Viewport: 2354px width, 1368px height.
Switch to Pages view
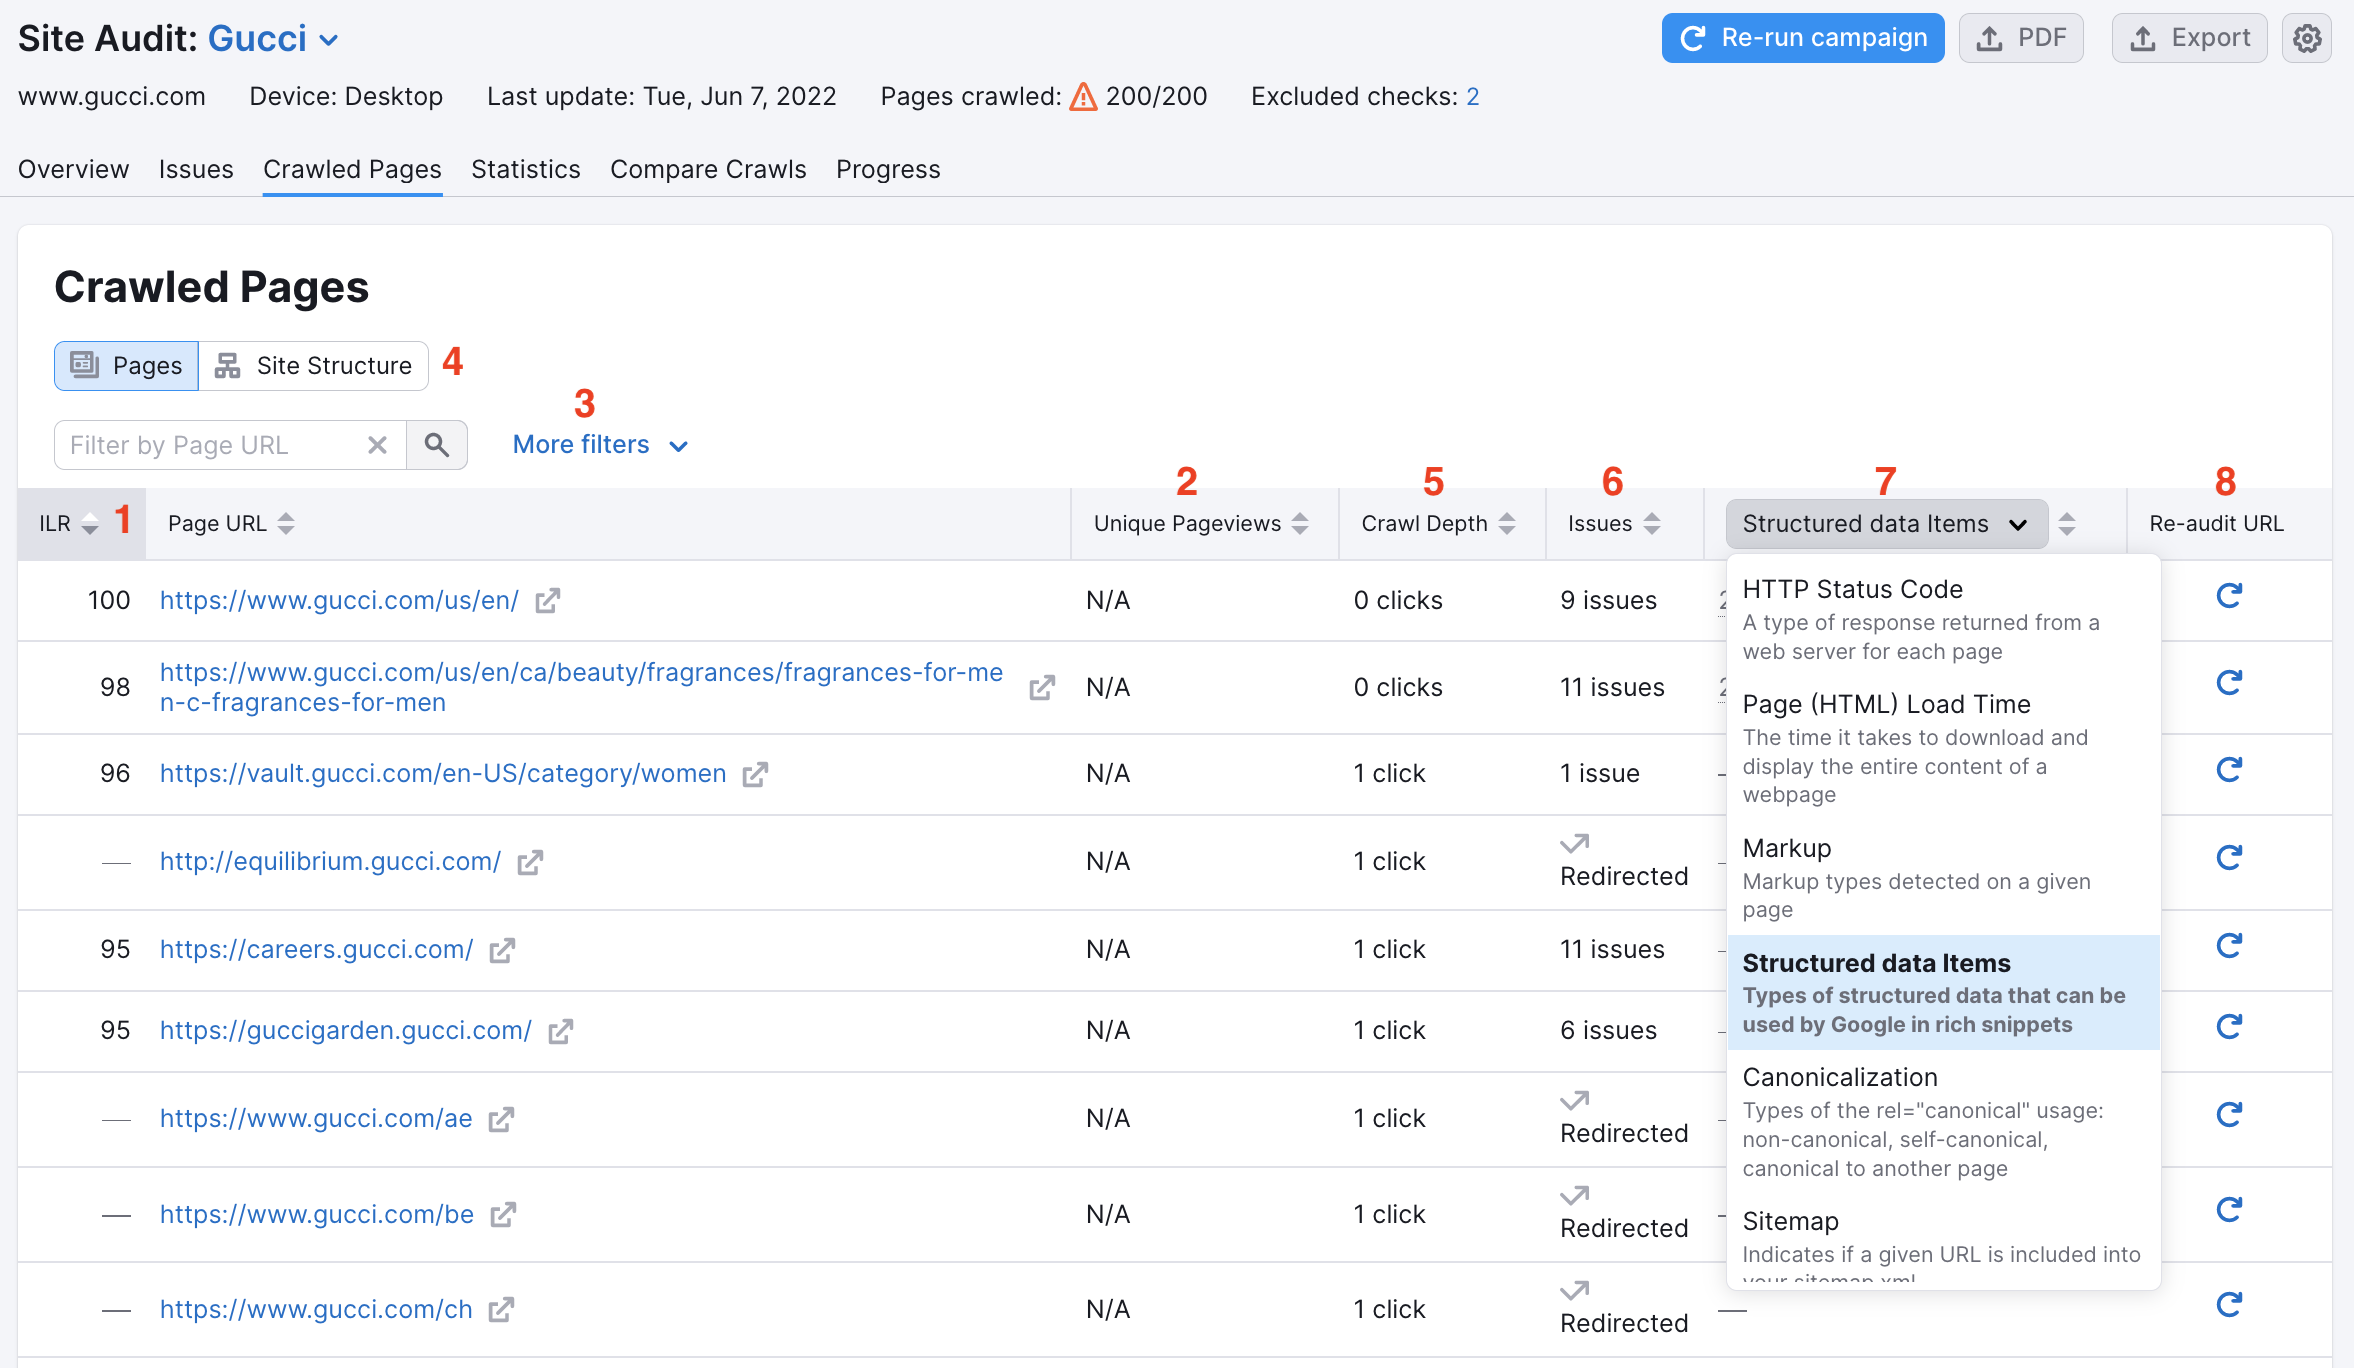(126, 366)
